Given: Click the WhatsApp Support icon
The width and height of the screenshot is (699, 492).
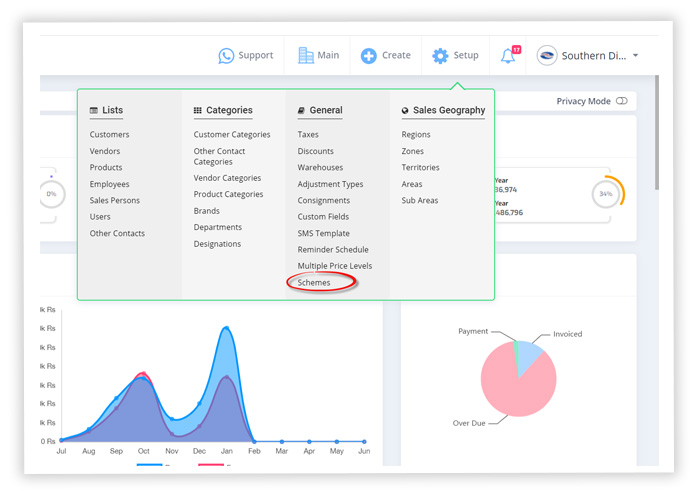Looking at the screenshot, I should 226,56.
